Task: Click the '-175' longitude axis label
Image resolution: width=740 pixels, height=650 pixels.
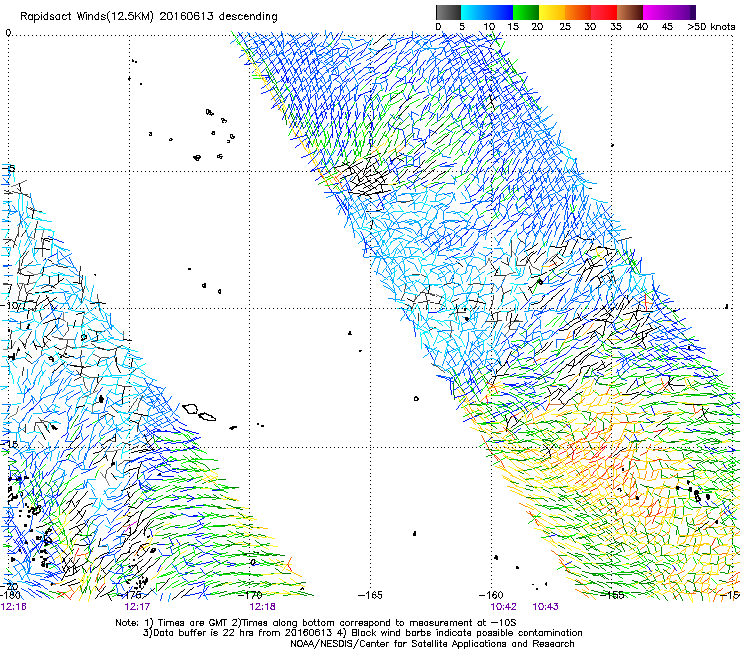Action: (x=132, y=596)
